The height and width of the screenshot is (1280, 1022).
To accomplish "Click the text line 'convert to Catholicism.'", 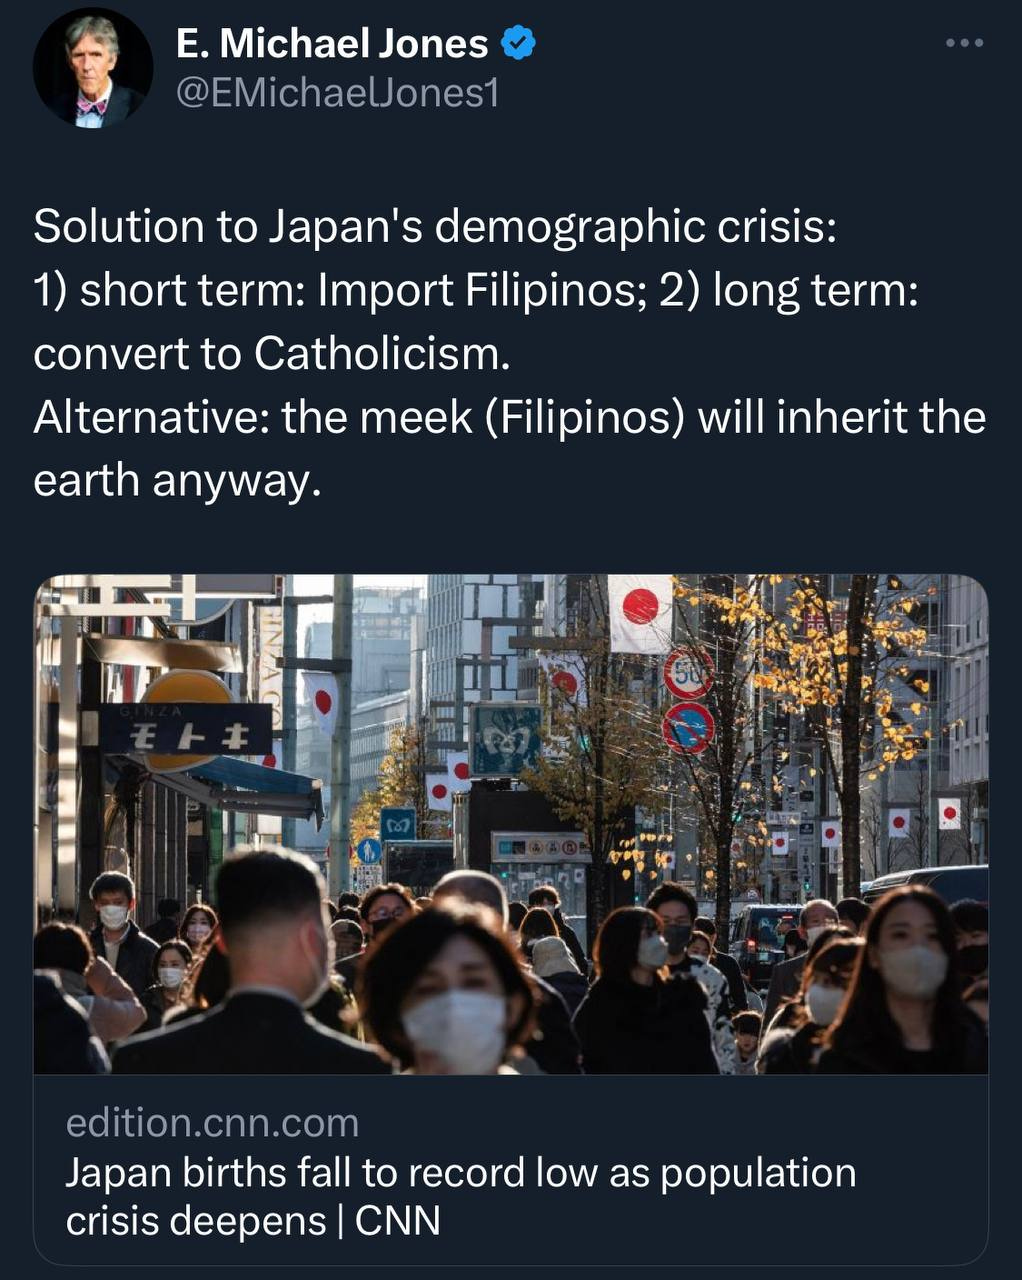I will [272, 354].
